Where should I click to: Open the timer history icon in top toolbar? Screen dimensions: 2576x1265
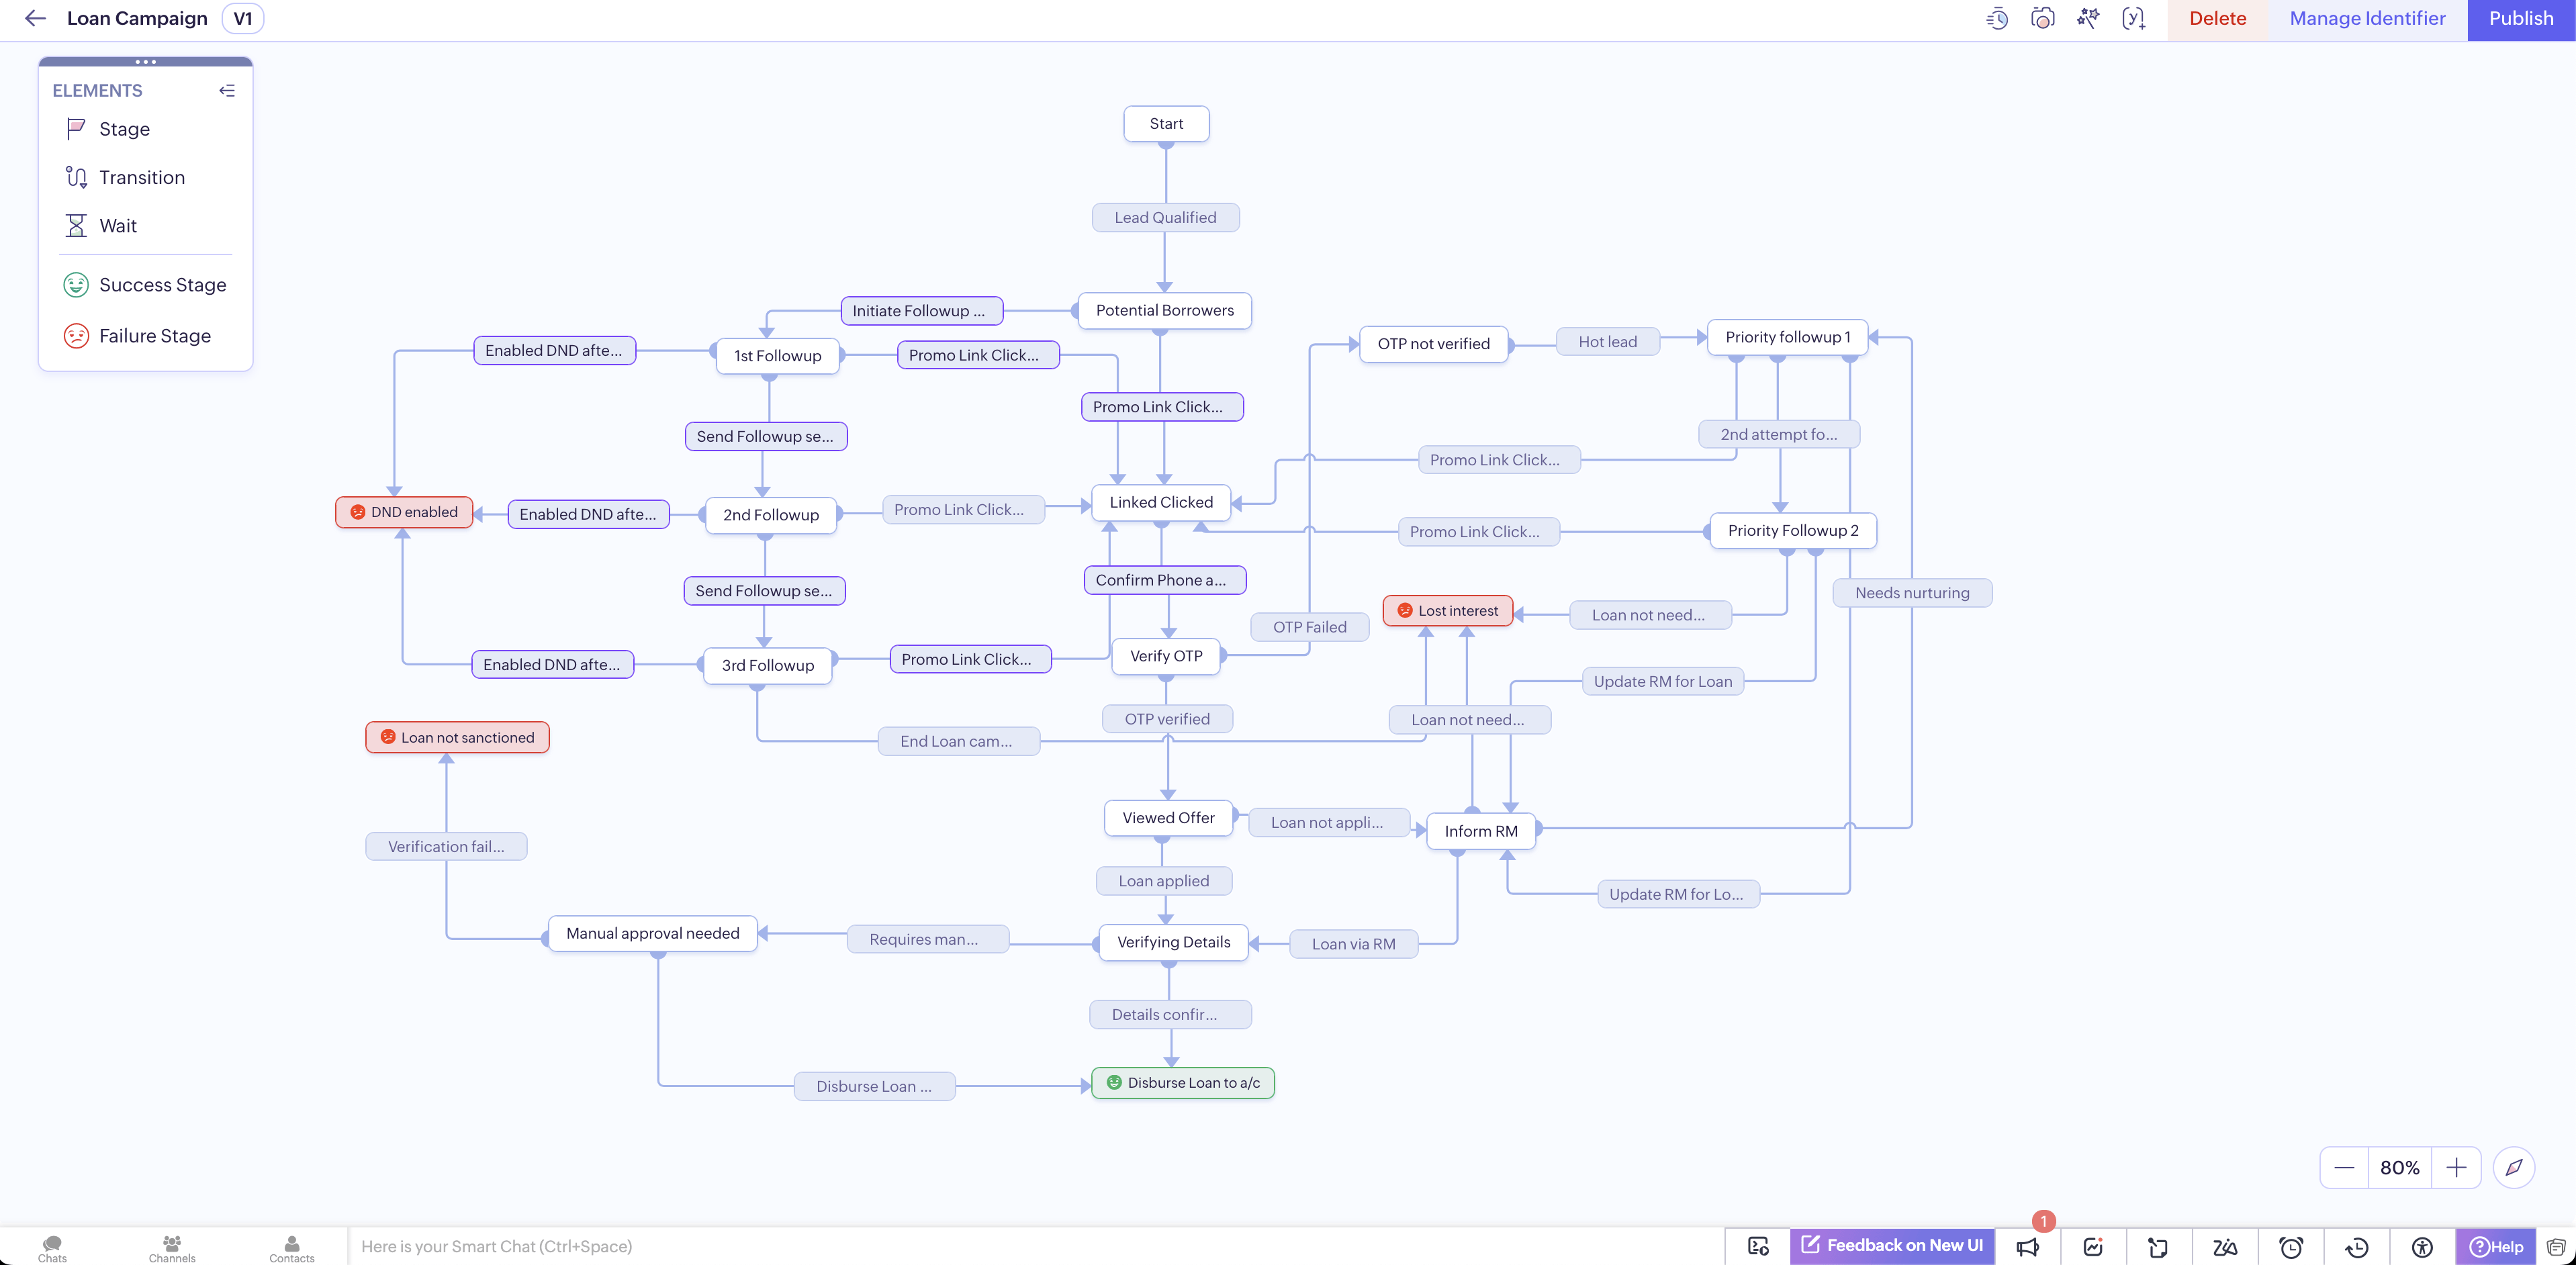[x=1996, y=18]
